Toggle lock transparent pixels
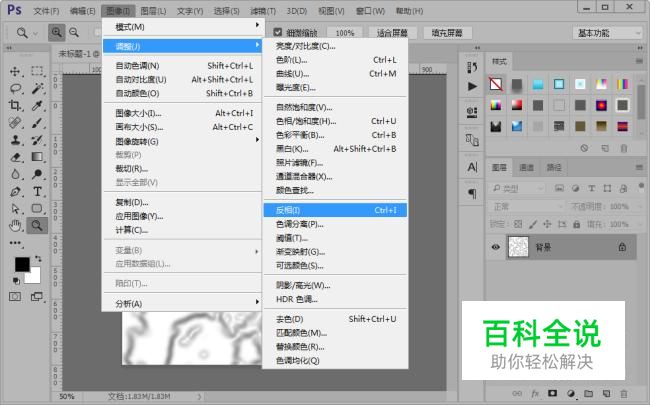The width and height of the screenshot is (650, 405). point(518,224)
